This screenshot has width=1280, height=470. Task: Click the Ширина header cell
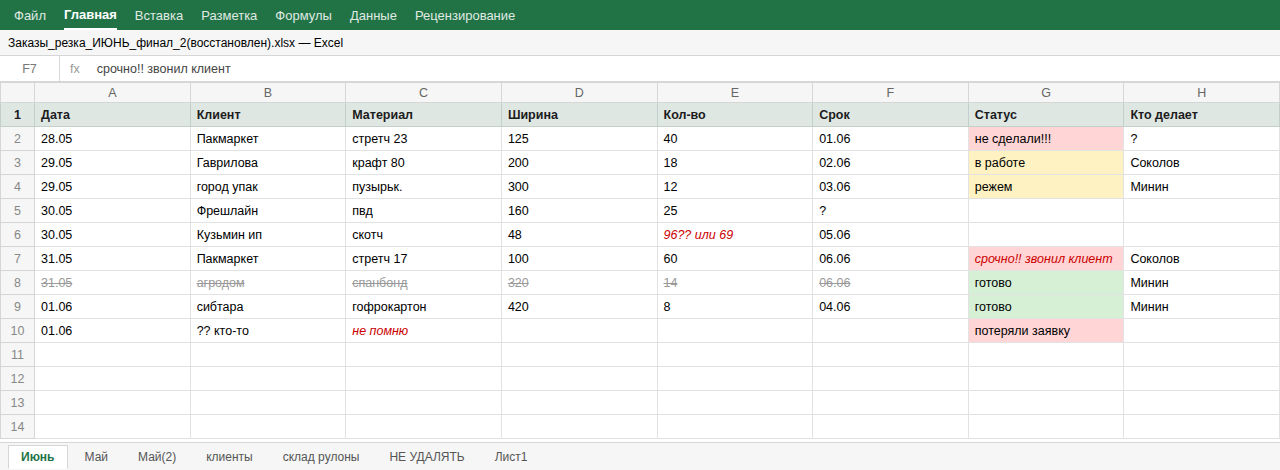579,115
